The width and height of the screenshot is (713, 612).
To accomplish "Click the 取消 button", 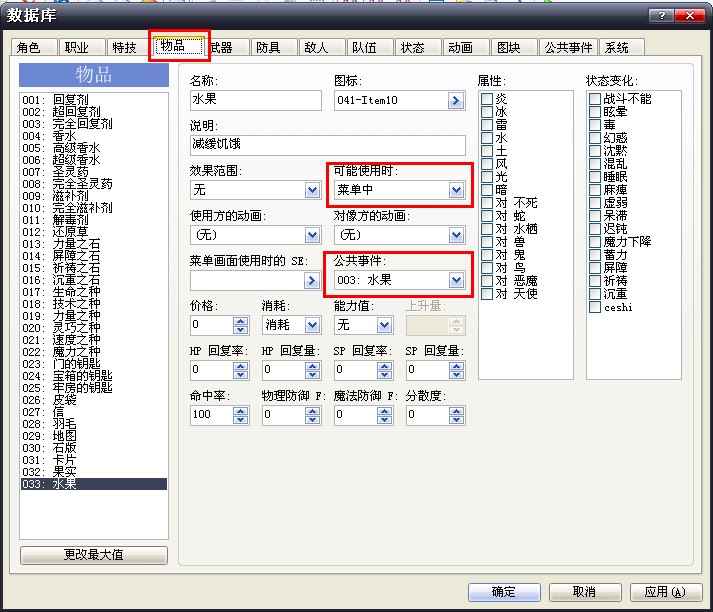I will (584, 592).
